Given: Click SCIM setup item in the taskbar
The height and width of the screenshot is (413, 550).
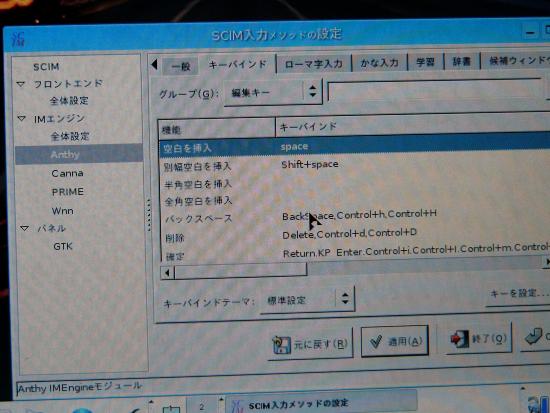Looking at the screenshot, I should tap(321, 404).
